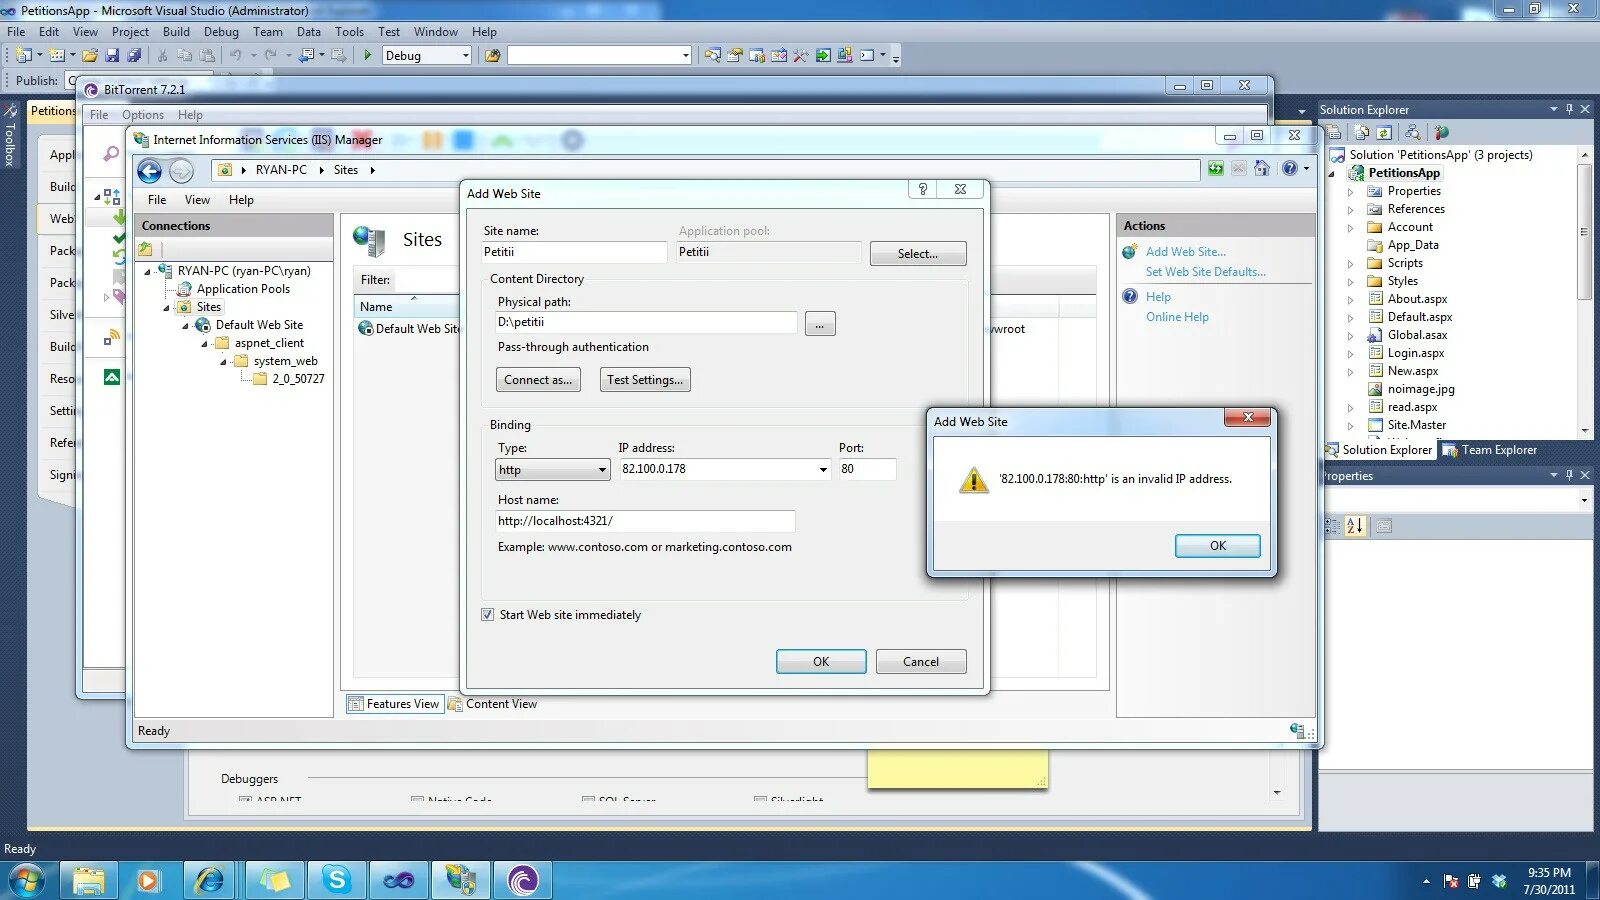Screen dimensions: 1600x900
Task: Click the Alphabetical sort icon in Properties panel
Action: click(x=1355, y=526)
